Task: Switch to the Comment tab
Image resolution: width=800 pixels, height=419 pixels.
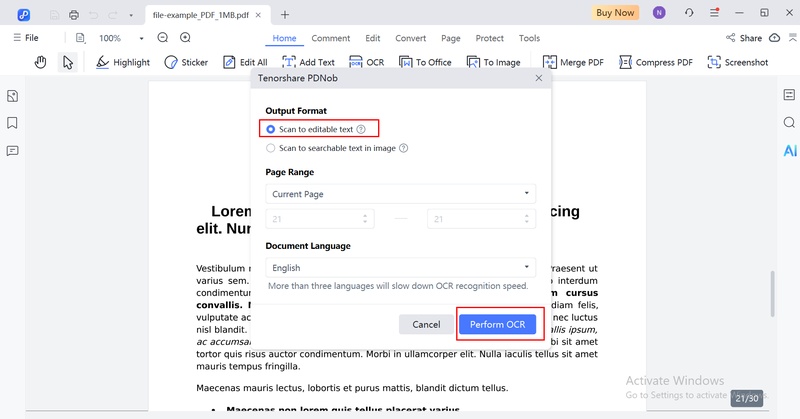Action: pyautogui.click(x=331, y=38)
